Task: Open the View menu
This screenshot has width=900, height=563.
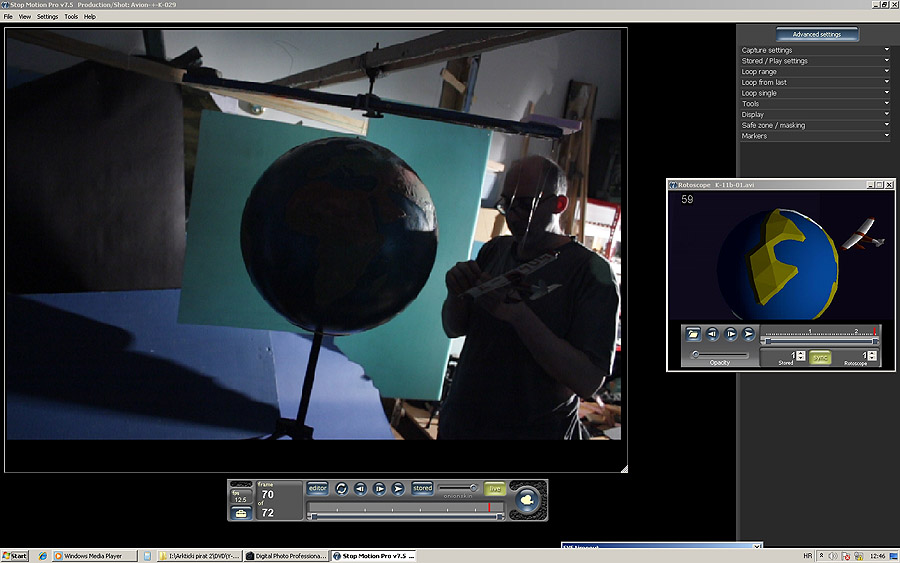Action: coord(25,17)
